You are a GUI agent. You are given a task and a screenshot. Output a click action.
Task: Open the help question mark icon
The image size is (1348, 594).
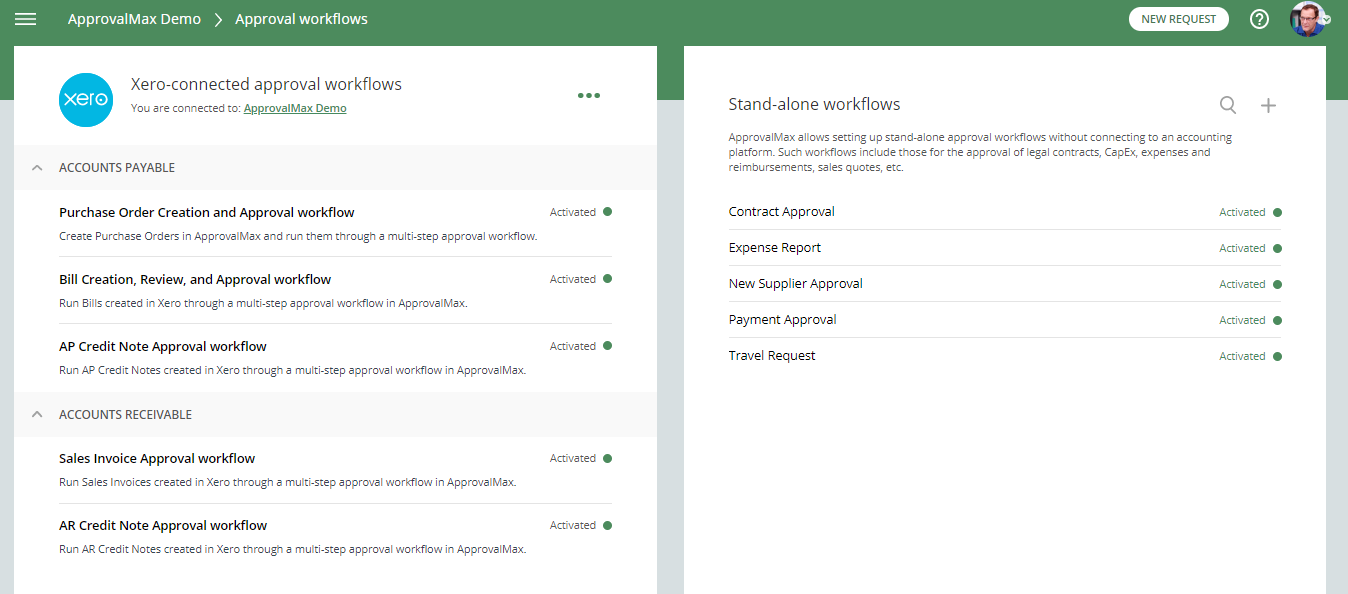pos(1260,19)
